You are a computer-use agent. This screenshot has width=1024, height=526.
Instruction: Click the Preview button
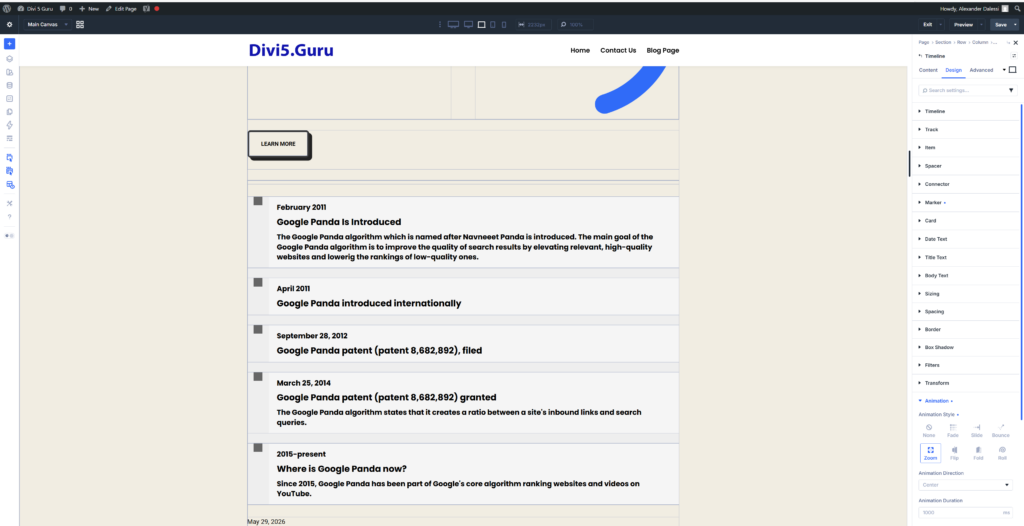click(963, 24)
